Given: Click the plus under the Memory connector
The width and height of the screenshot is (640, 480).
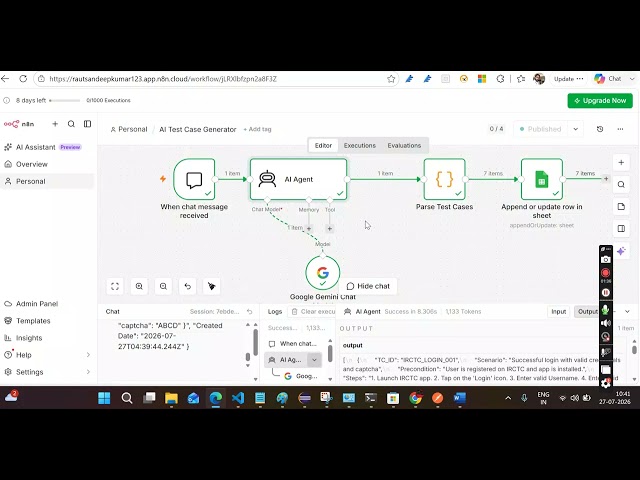Looking at the screenshot, I should [309, 229].
